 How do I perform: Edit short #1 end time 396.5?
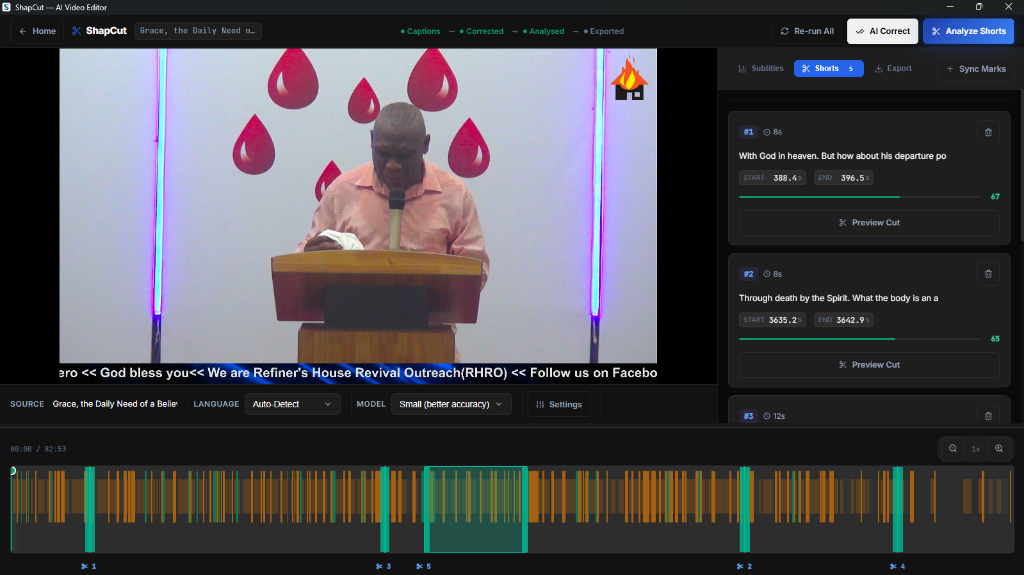pyautogui.click(x=843, y=178)
